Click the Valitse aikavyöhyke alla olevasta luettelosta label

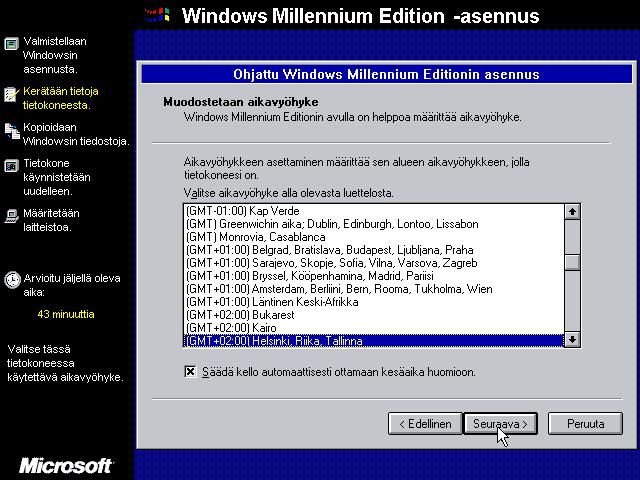(x=289, y=193)
